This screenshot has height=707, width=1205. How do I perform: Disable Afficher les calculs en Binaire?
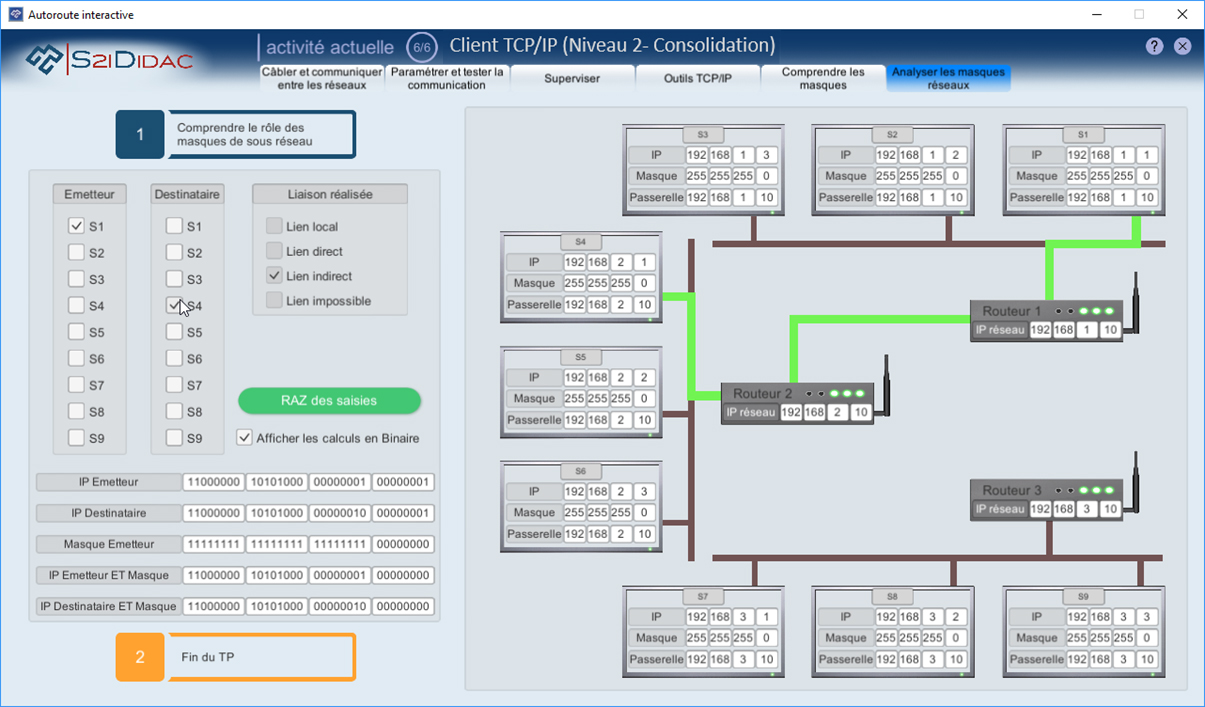244,438
